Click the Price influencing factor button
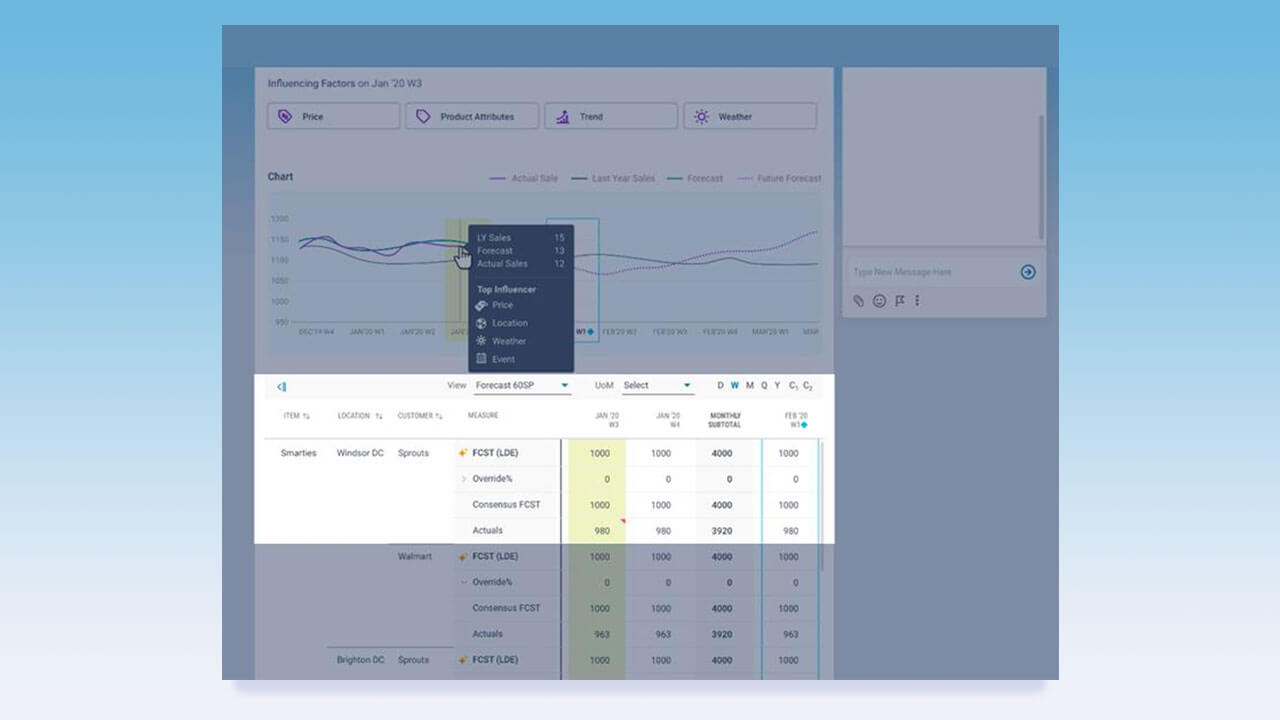 tap(333, 116)
